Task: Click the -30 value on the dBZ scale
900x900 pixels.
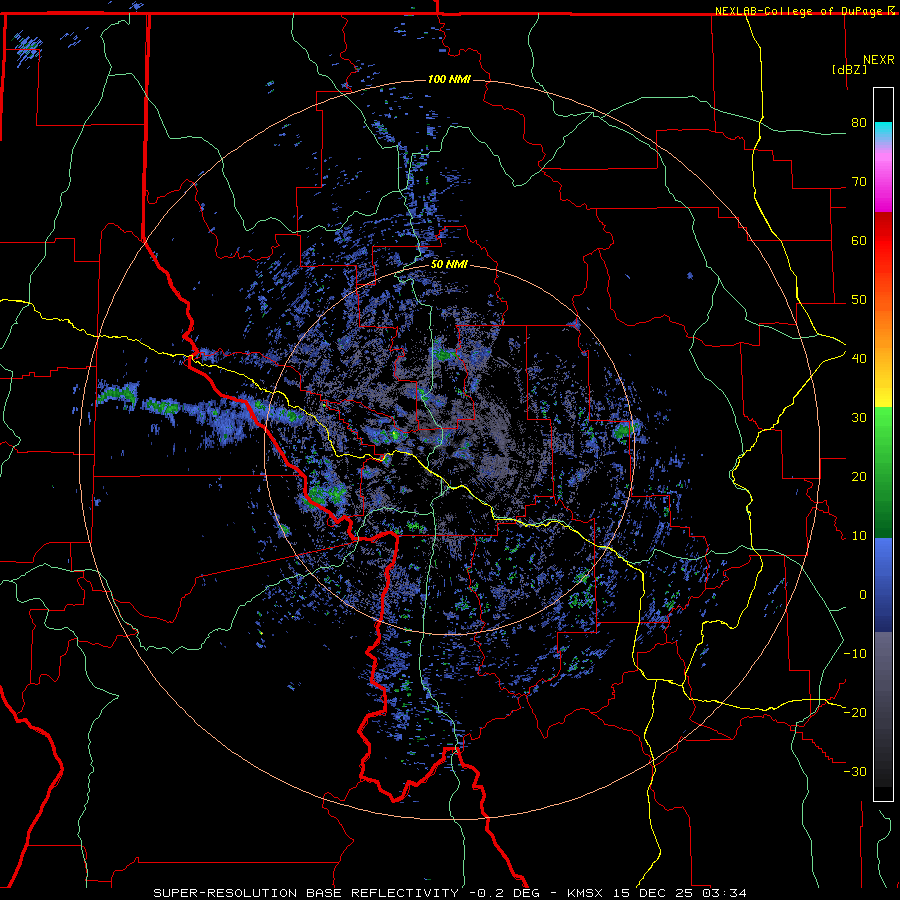Action: click(855, 771)
